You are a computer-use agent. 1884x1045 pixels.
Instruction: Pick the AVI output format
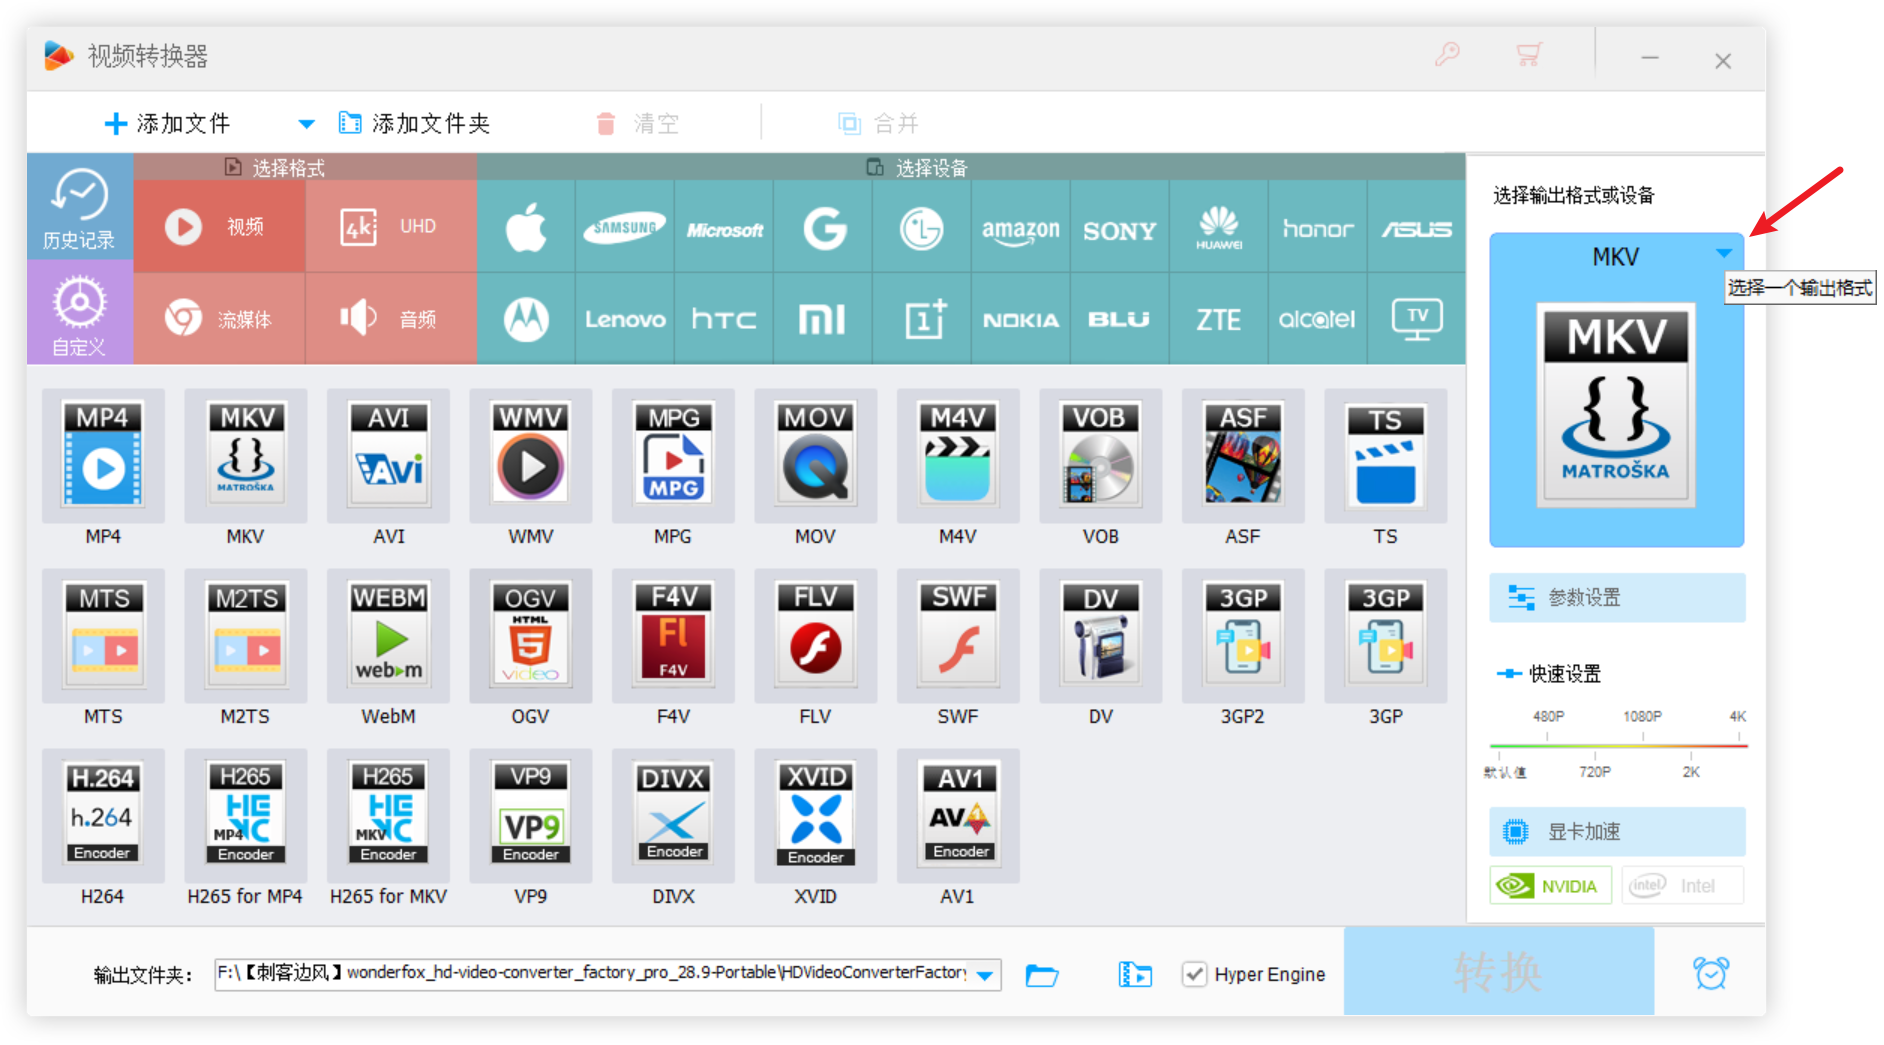pyautogui.click(x=388, y=456)
